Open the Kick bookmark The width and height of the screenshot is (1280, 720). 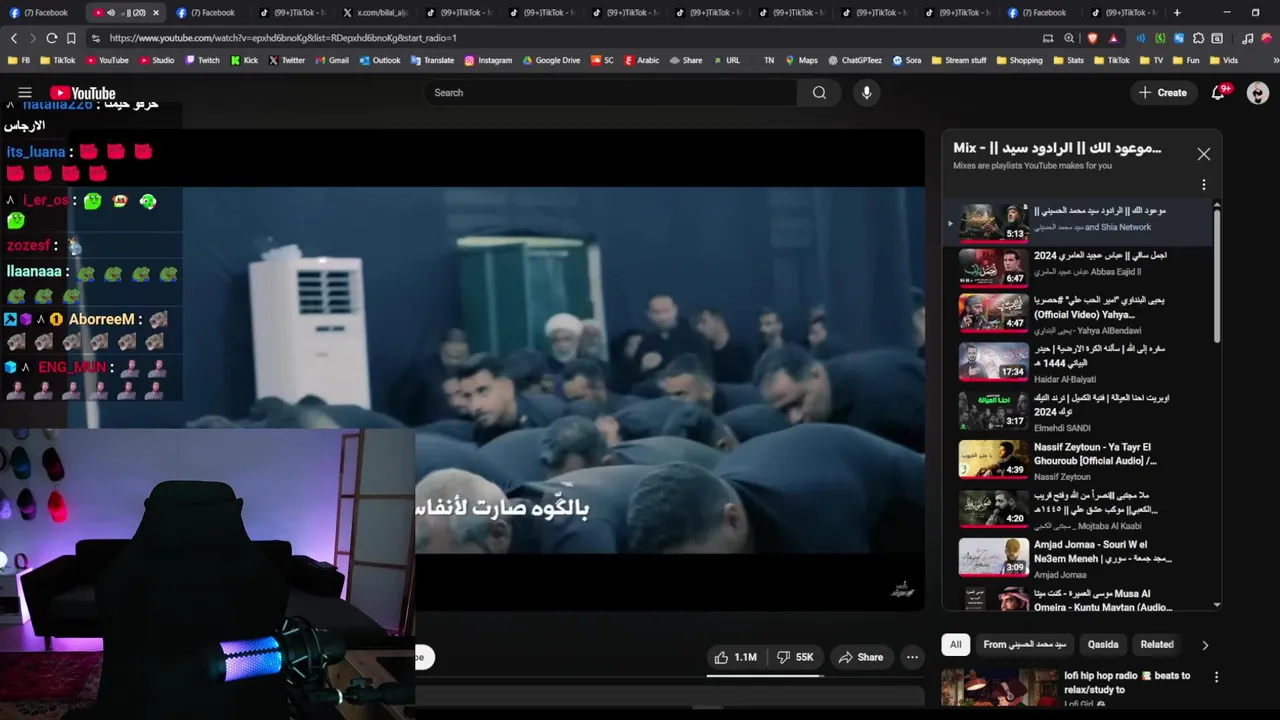(244, 60)
